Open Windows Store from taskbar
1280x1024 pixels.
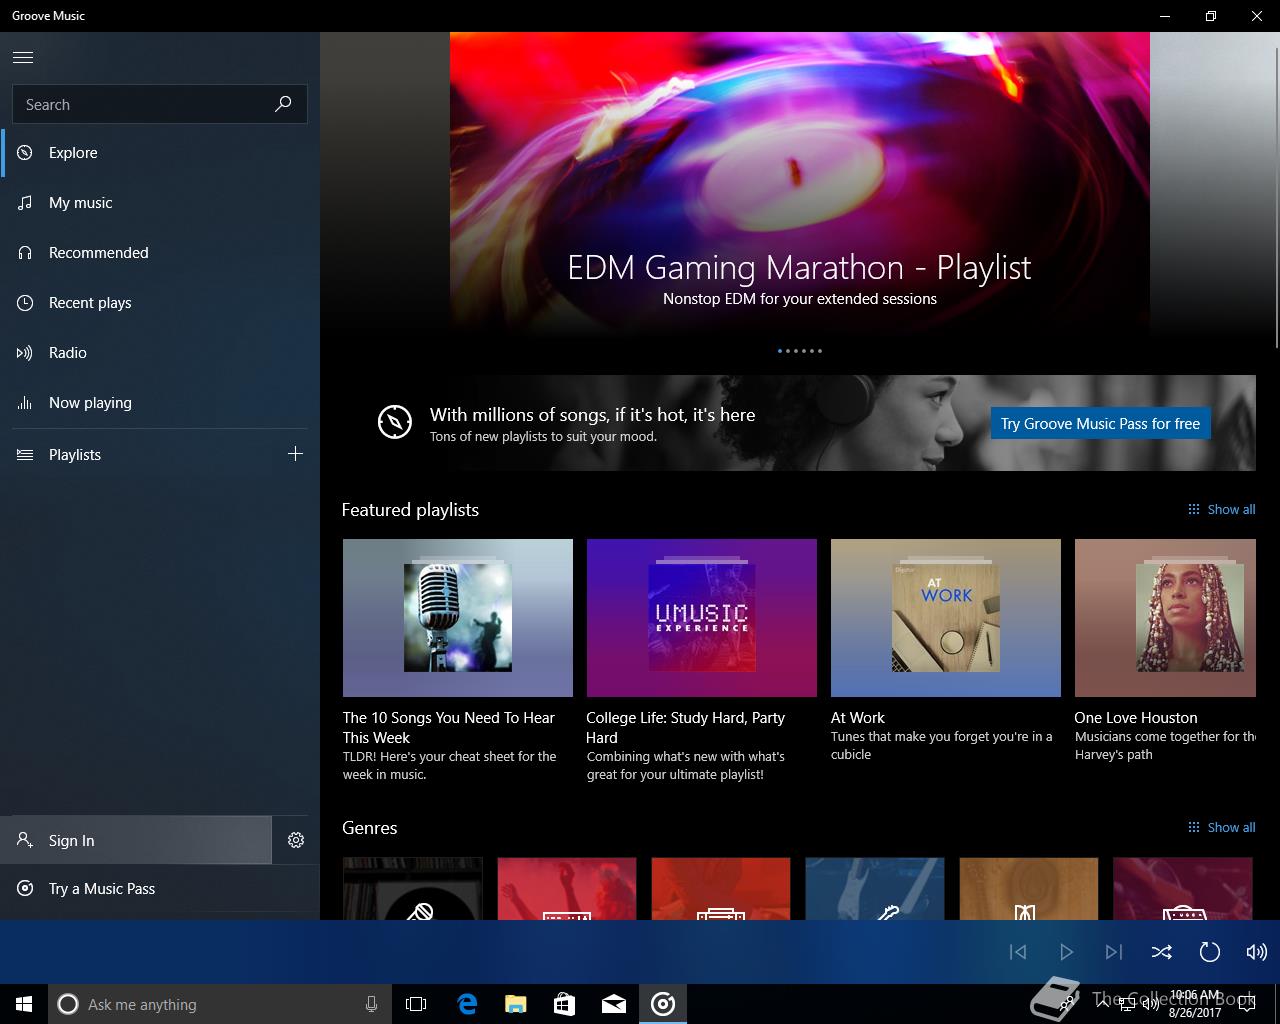click(x=565, y=1004)
